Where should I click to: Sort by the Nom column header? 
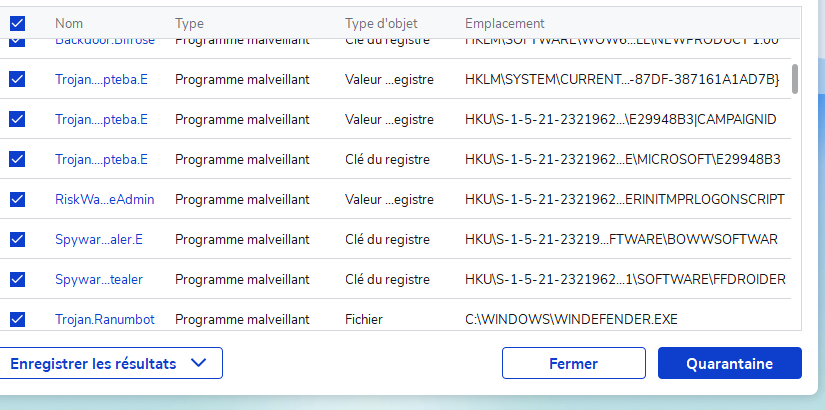coord(69,22)
